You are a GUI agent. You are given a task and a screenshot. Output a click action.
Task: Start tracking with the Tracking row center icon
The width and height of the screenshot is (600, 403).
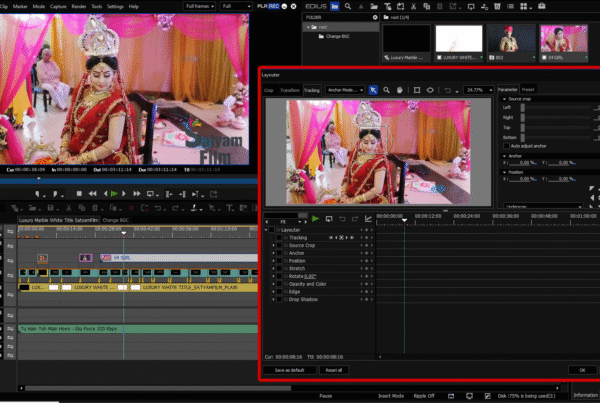click(341, 238)
